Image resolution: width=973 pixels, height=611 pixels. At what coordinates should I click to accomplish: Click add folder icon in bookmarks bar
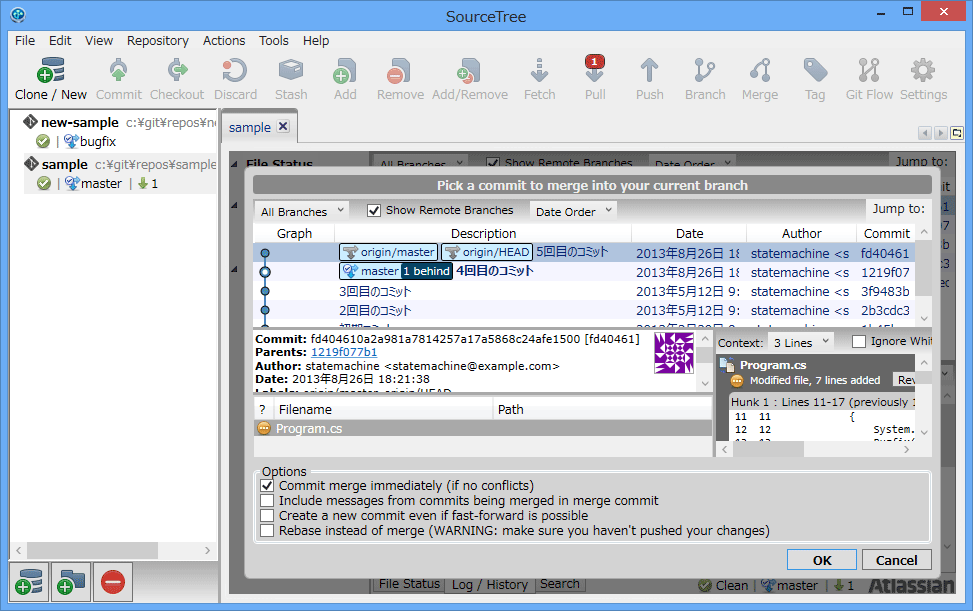(x=71, y=582)
